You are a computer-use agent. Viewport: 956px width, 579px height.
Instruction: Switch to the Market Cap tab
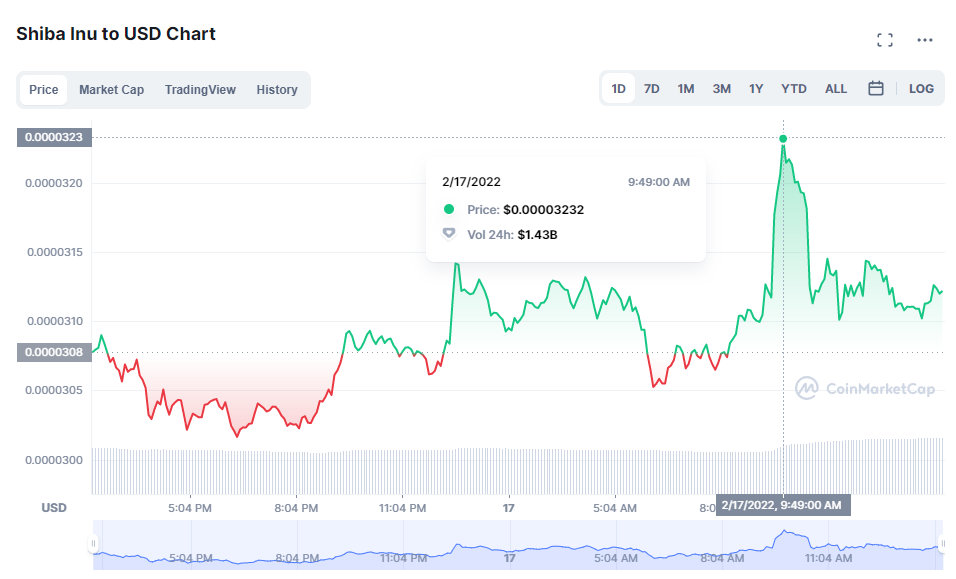tap(112, 90)
